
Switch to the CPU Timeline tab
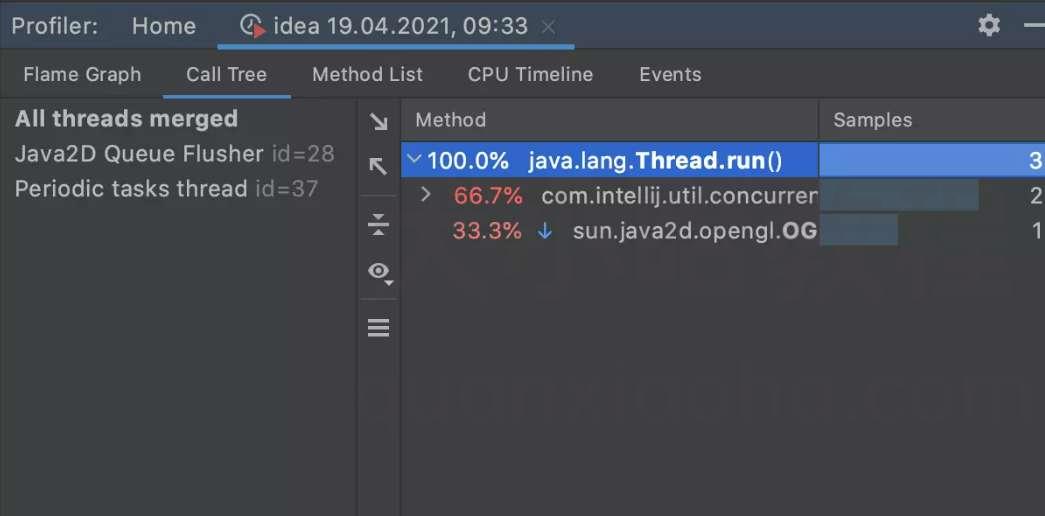pyautogui.click(x=530, y=74)
